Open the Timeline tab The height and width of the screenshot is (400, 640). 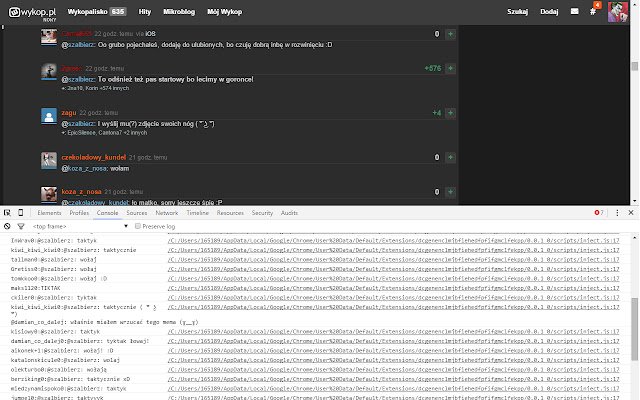click(x=197, y=213)
